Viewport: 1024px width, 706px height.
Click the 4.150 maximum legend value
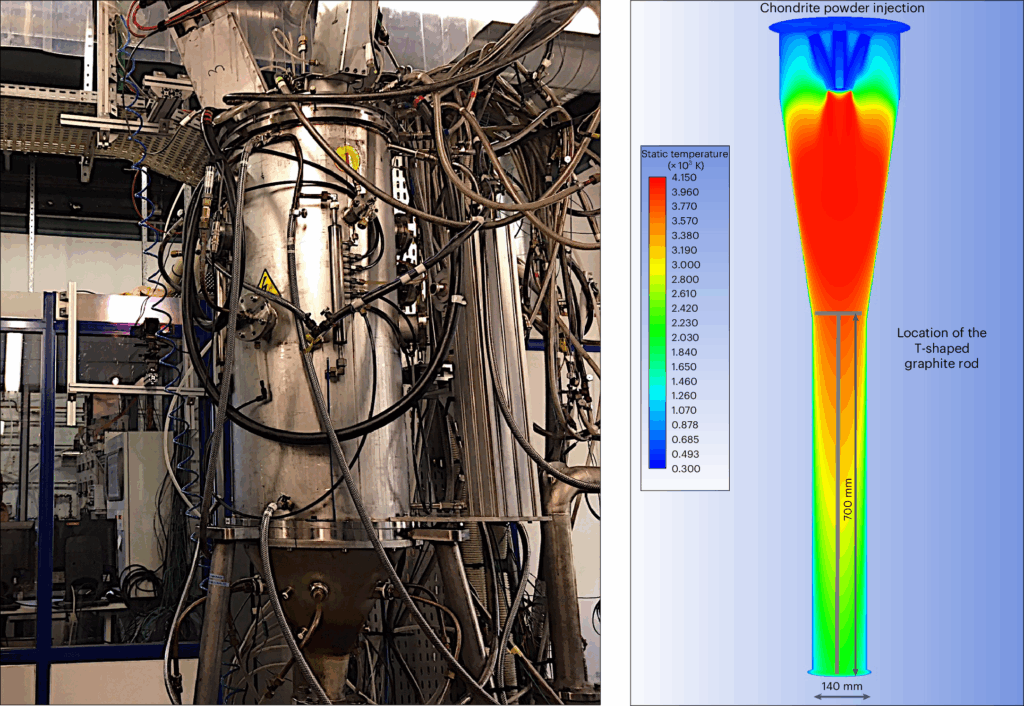pyautogui.click(x=685, y=177)
